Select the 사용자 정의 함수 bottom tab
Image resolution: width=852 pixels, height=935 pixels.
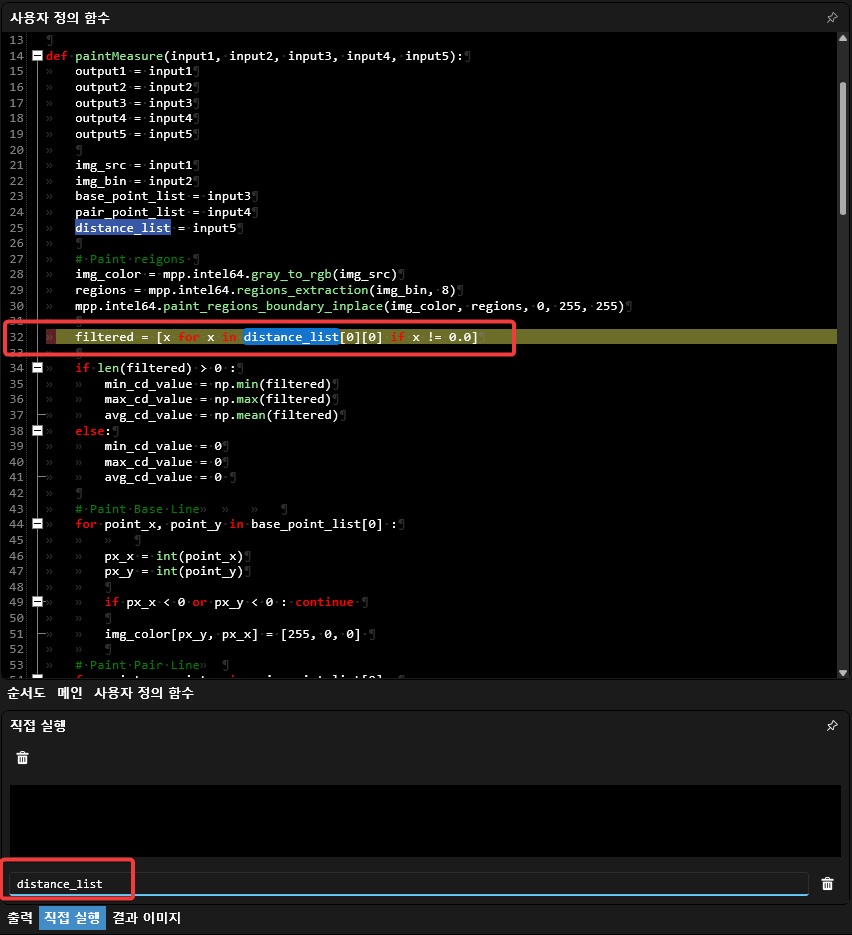144,693
